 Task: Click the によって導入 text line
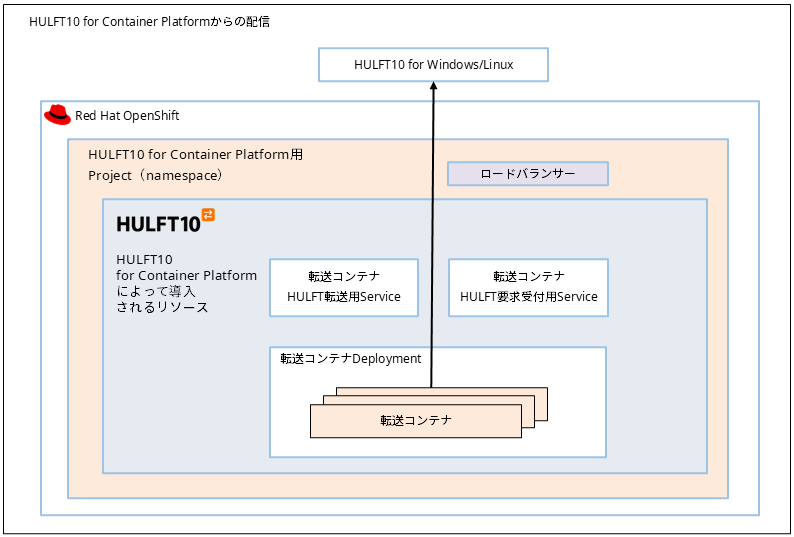(156, 291)
